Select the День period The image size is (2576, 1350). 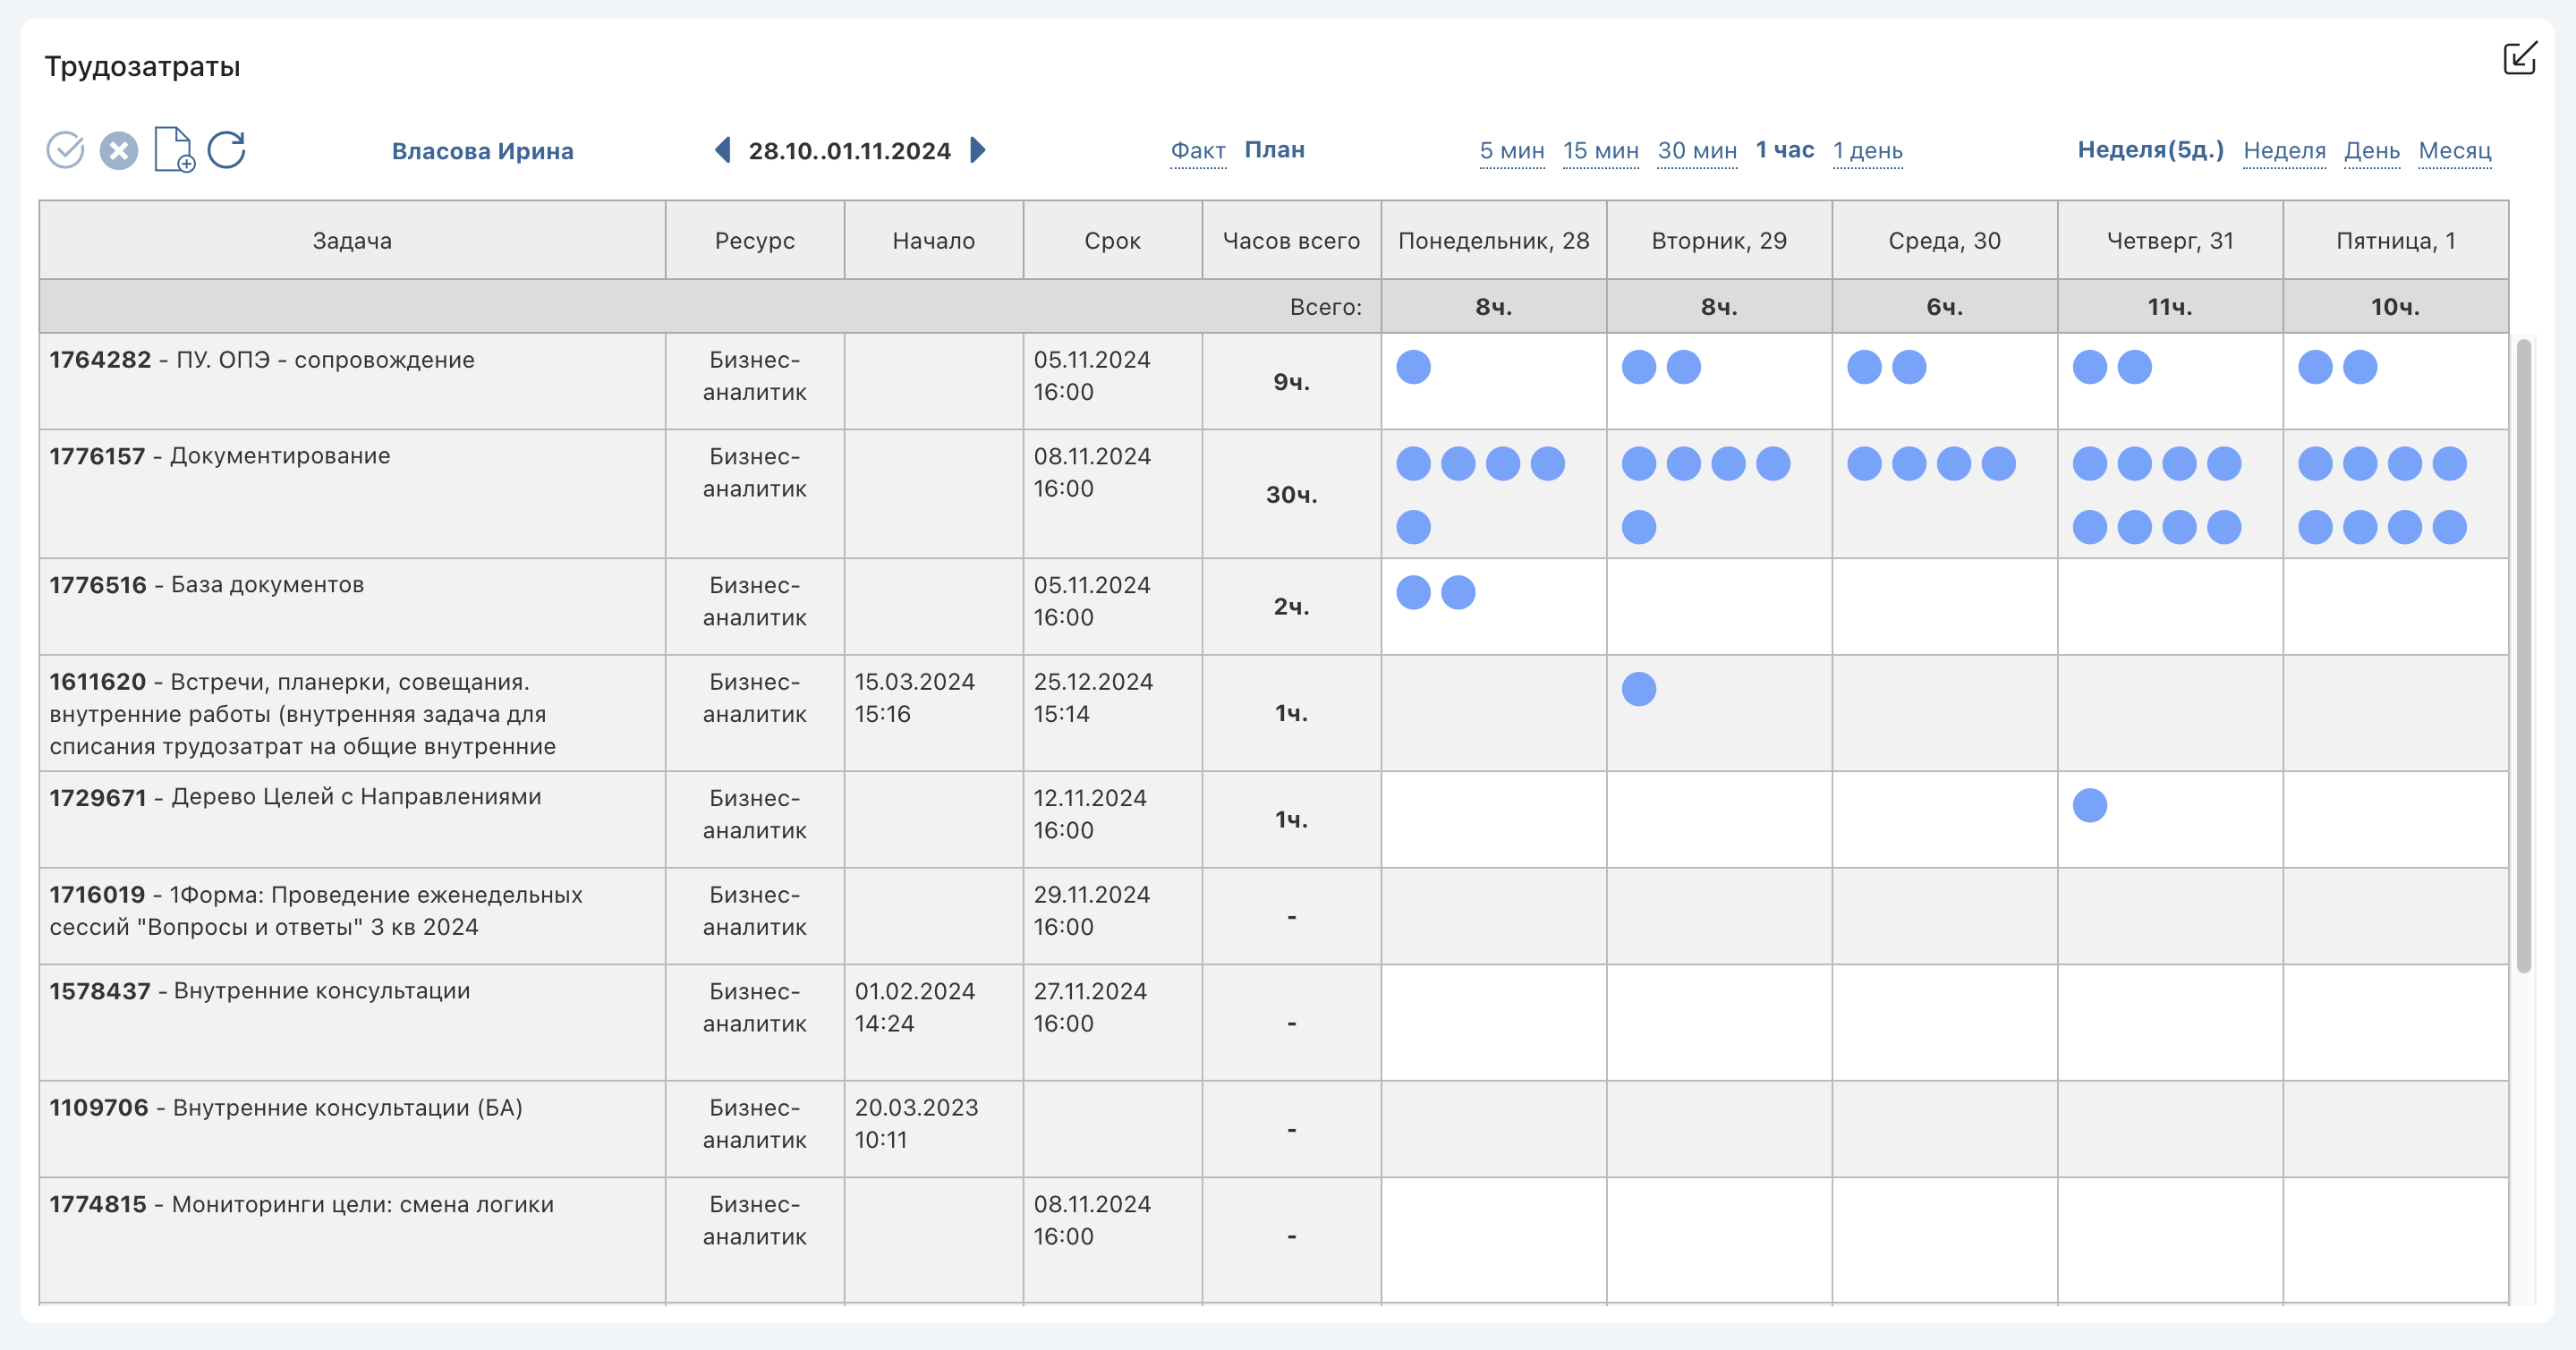point(2372,150)
